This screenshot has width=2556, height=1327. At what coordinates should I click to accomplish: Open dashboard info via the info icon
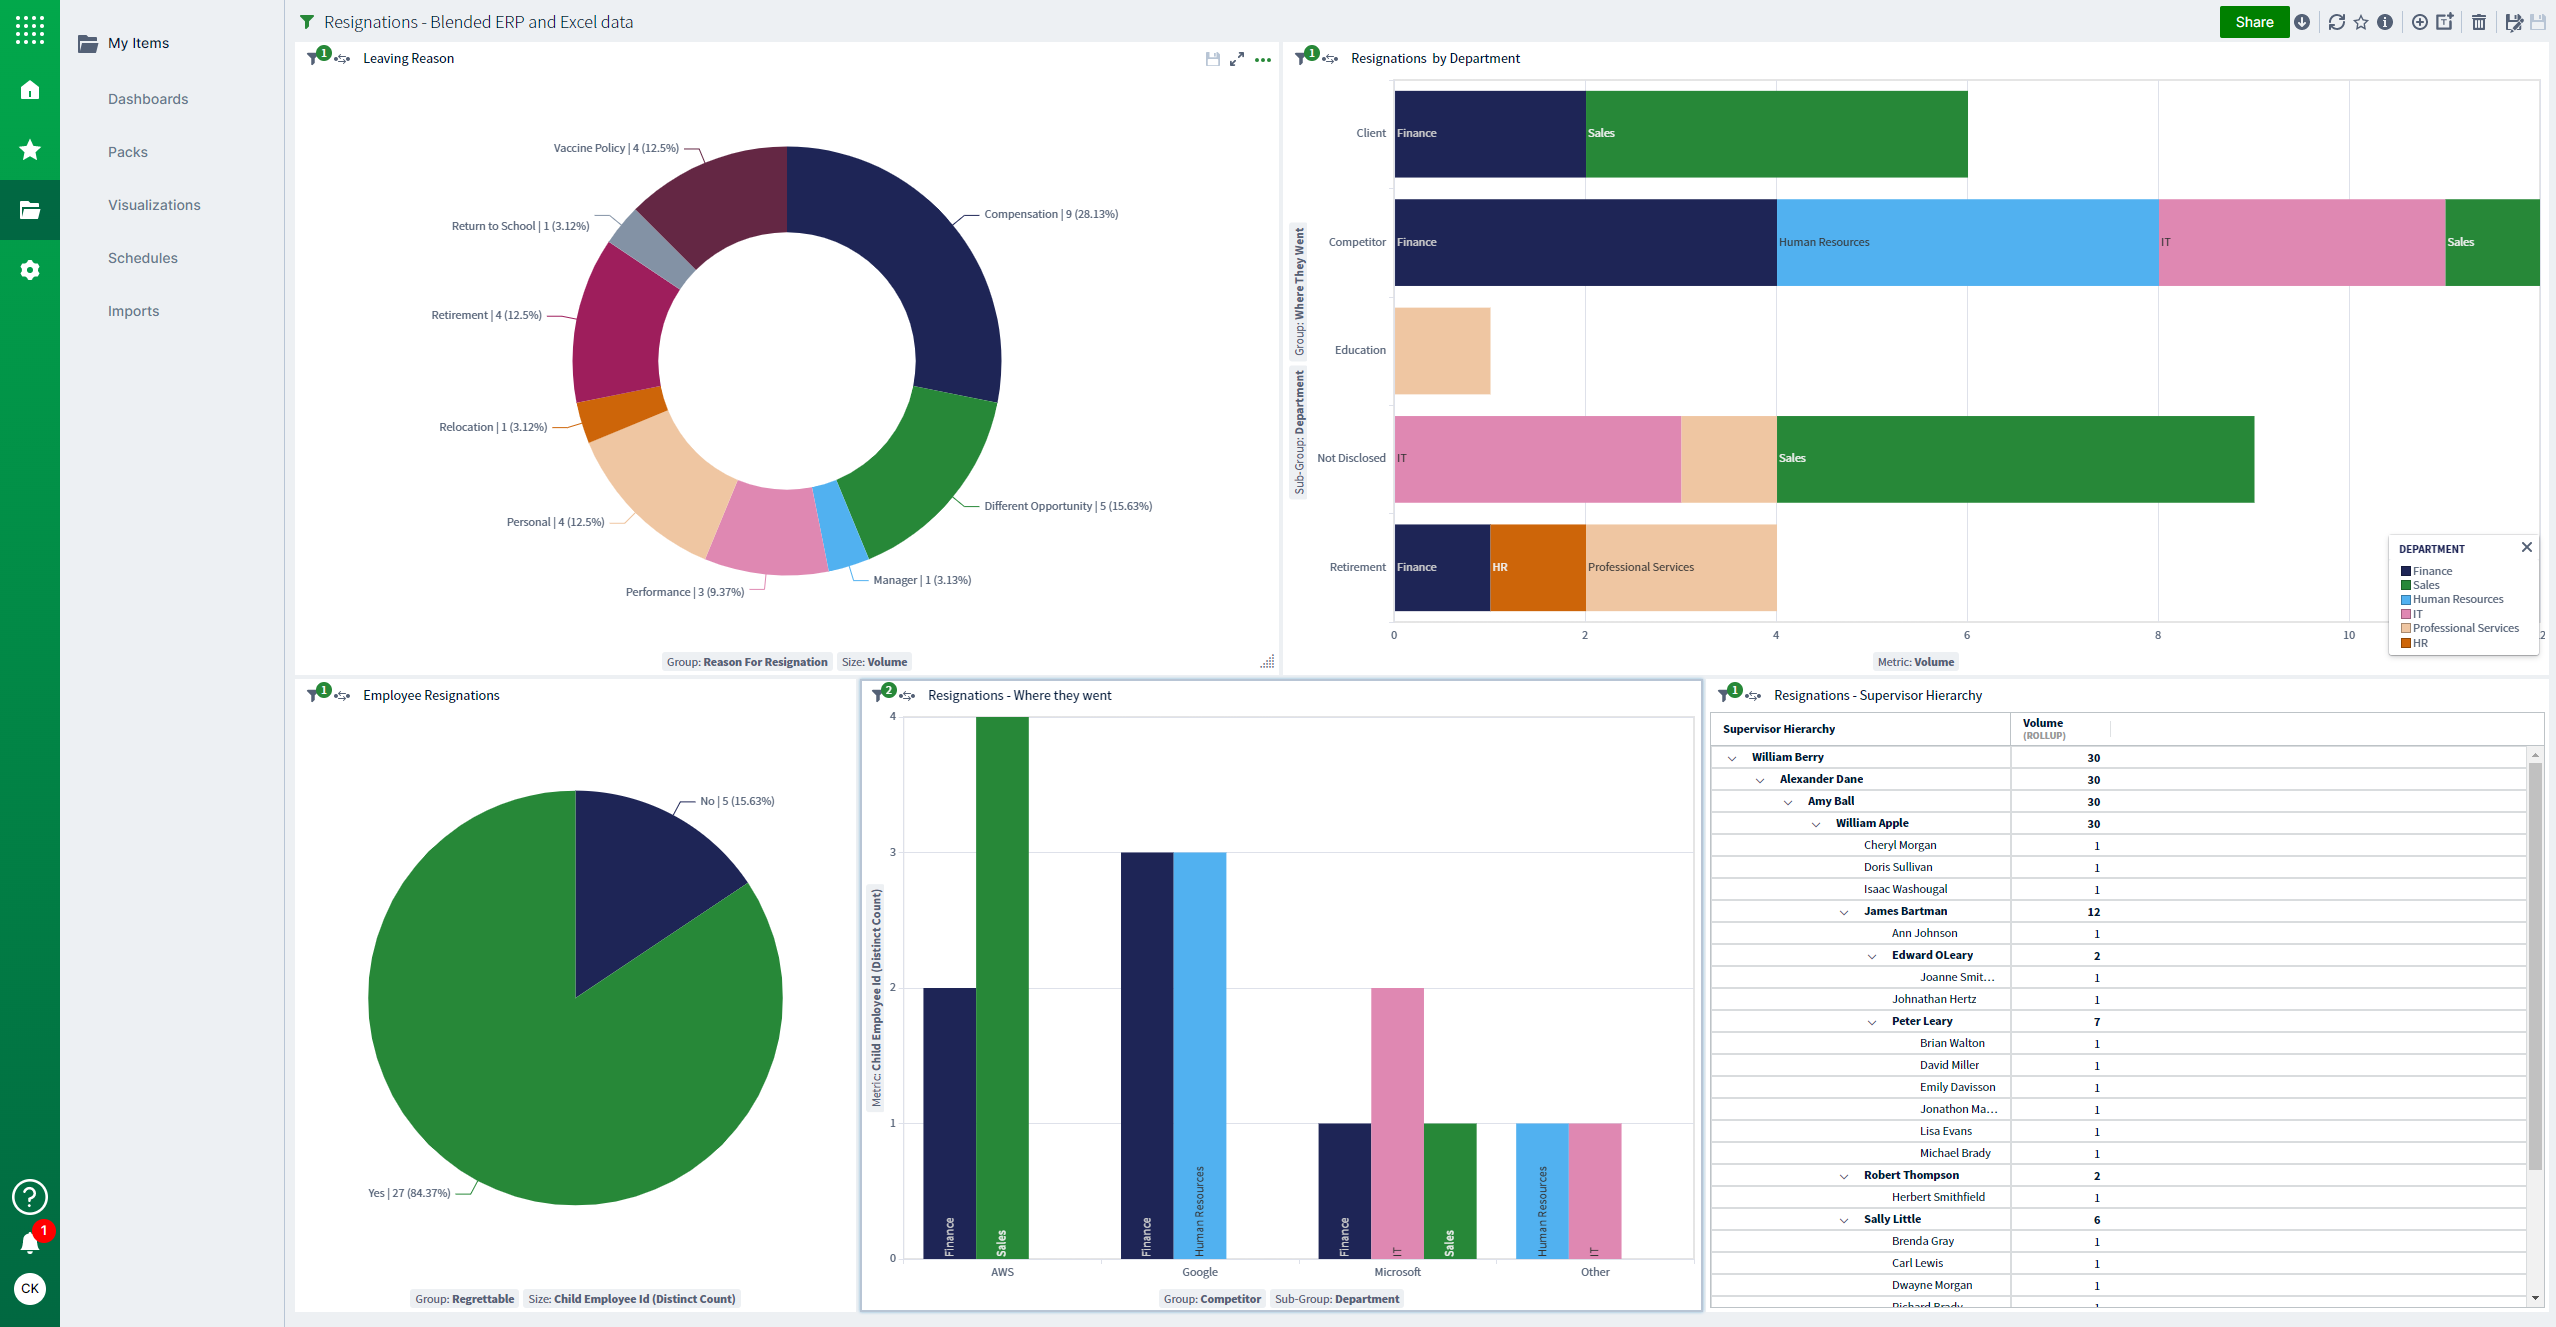2384,22
